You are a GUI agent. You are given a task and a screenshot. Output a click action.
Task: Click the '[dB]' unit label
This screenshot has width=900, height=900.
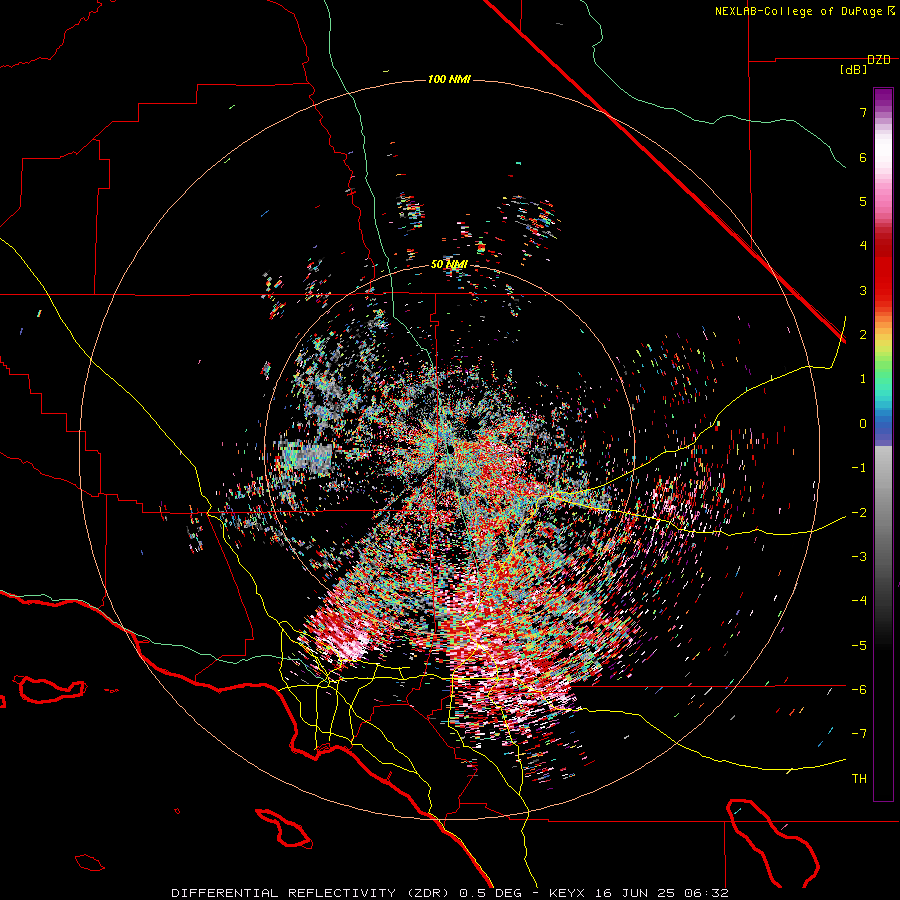853,70
